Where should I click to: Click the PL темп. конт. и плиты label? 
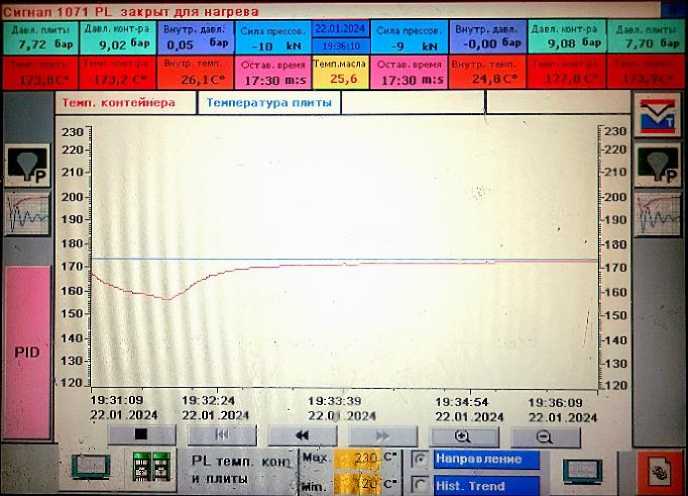point(239,470)
